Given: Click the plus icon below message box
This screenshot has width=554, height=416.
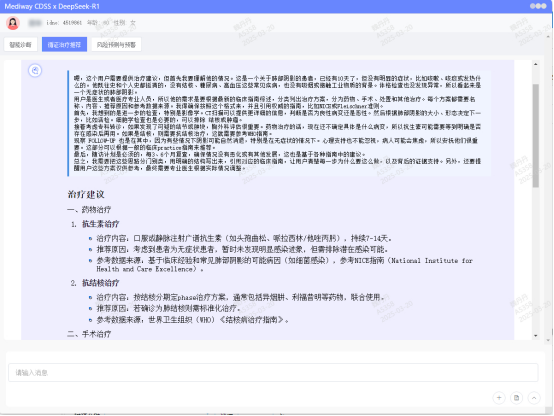Looking at the screenshot, I should click(x=499, y=398).
